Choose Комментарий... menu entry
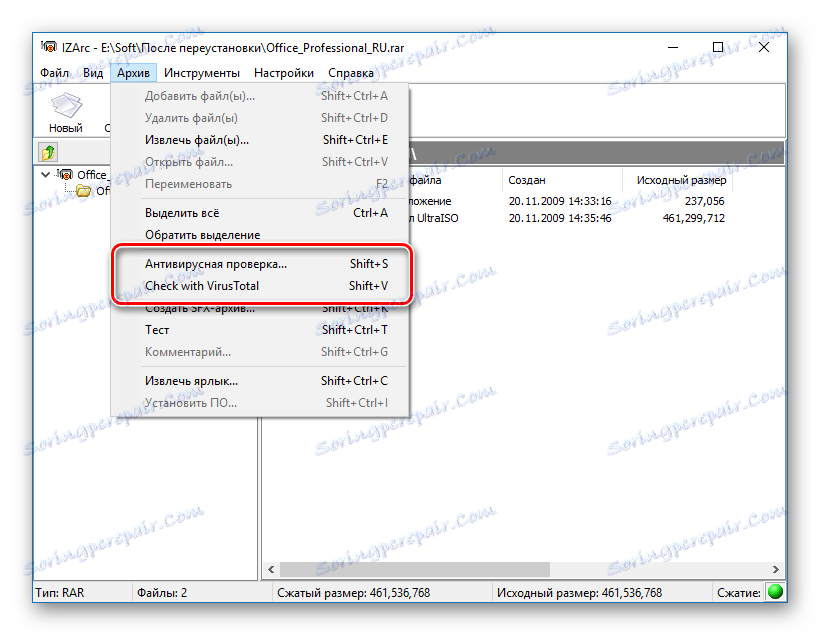Screen dimensions: 820x635 (260, 351)
